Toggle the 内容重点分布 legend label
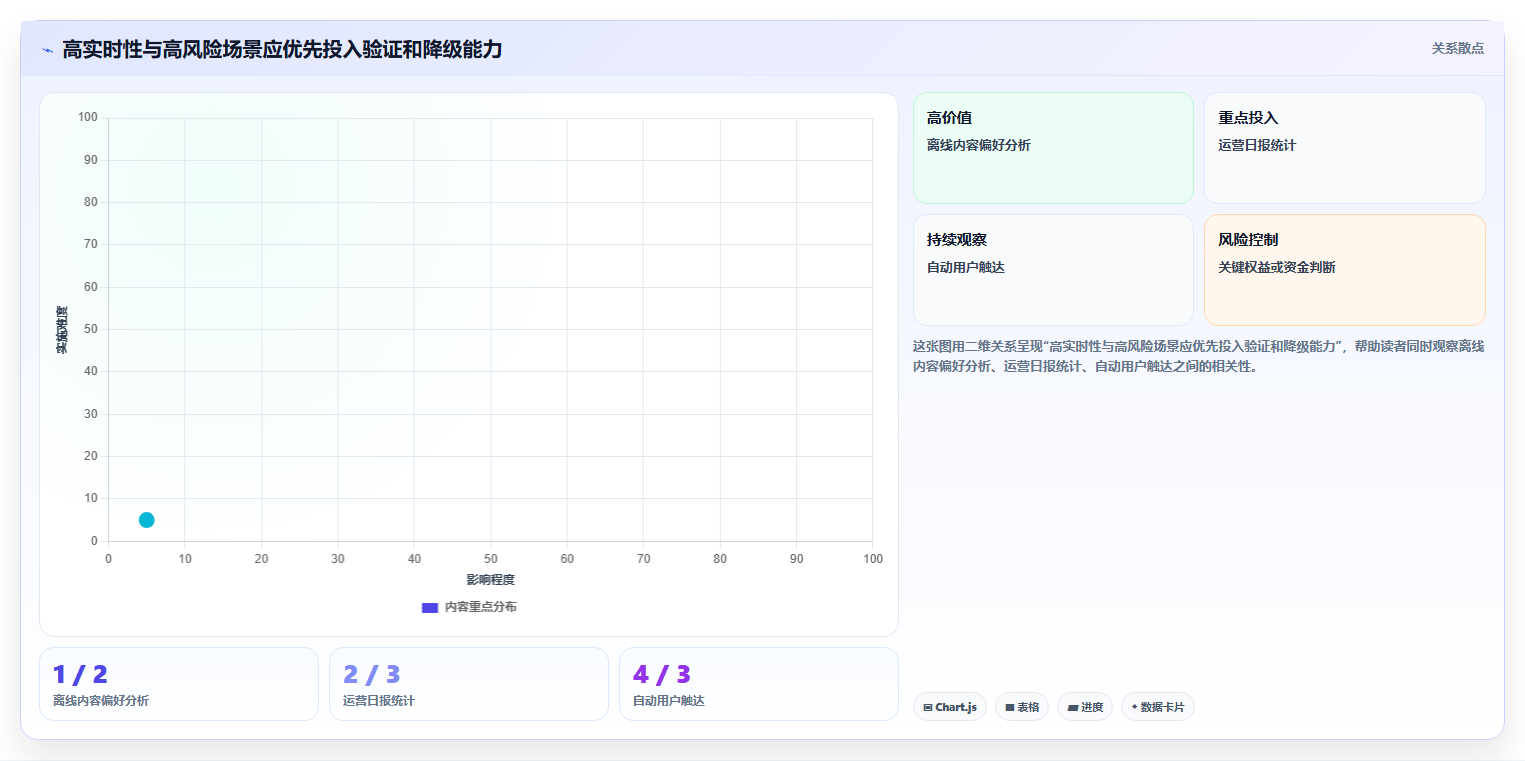The image size is (1525, 761). (481, 607)
